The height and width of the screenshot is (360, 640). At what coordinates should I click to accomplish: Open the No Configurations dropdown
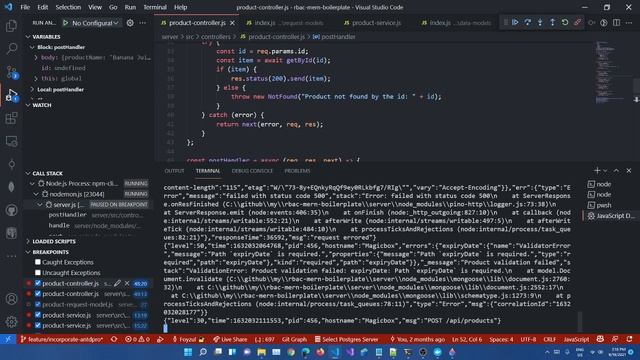(95, 23)
